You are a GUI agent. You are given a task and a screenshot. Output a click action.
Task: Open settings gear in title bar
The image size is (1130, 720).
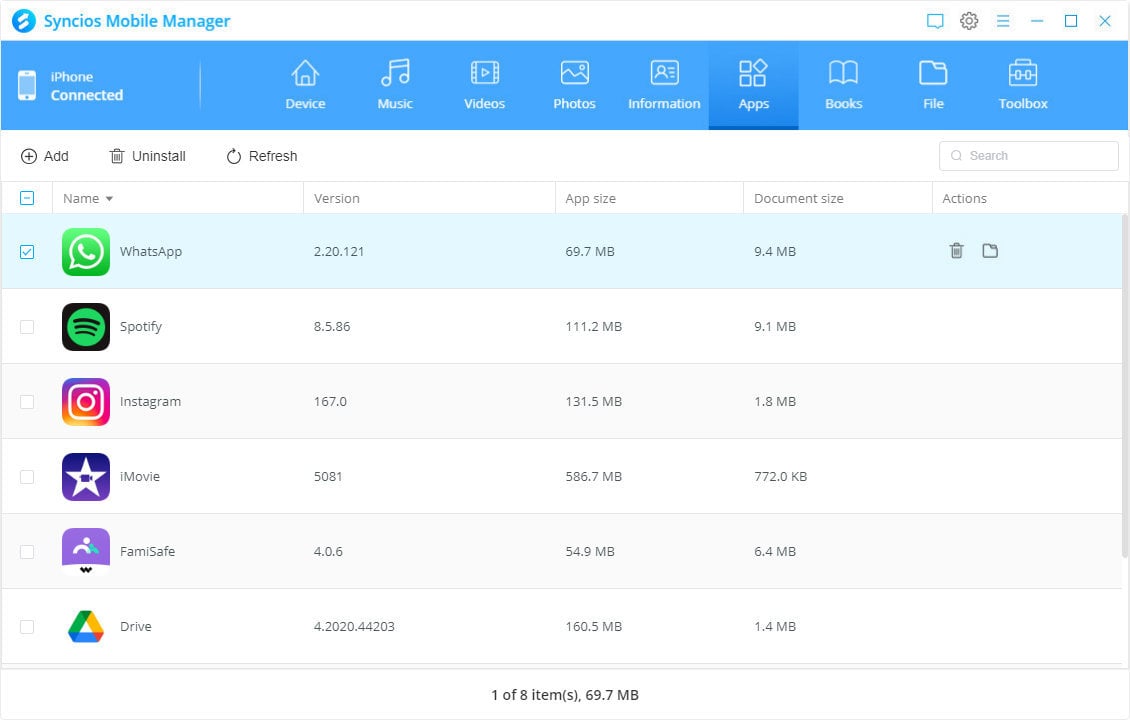point(969,21)
